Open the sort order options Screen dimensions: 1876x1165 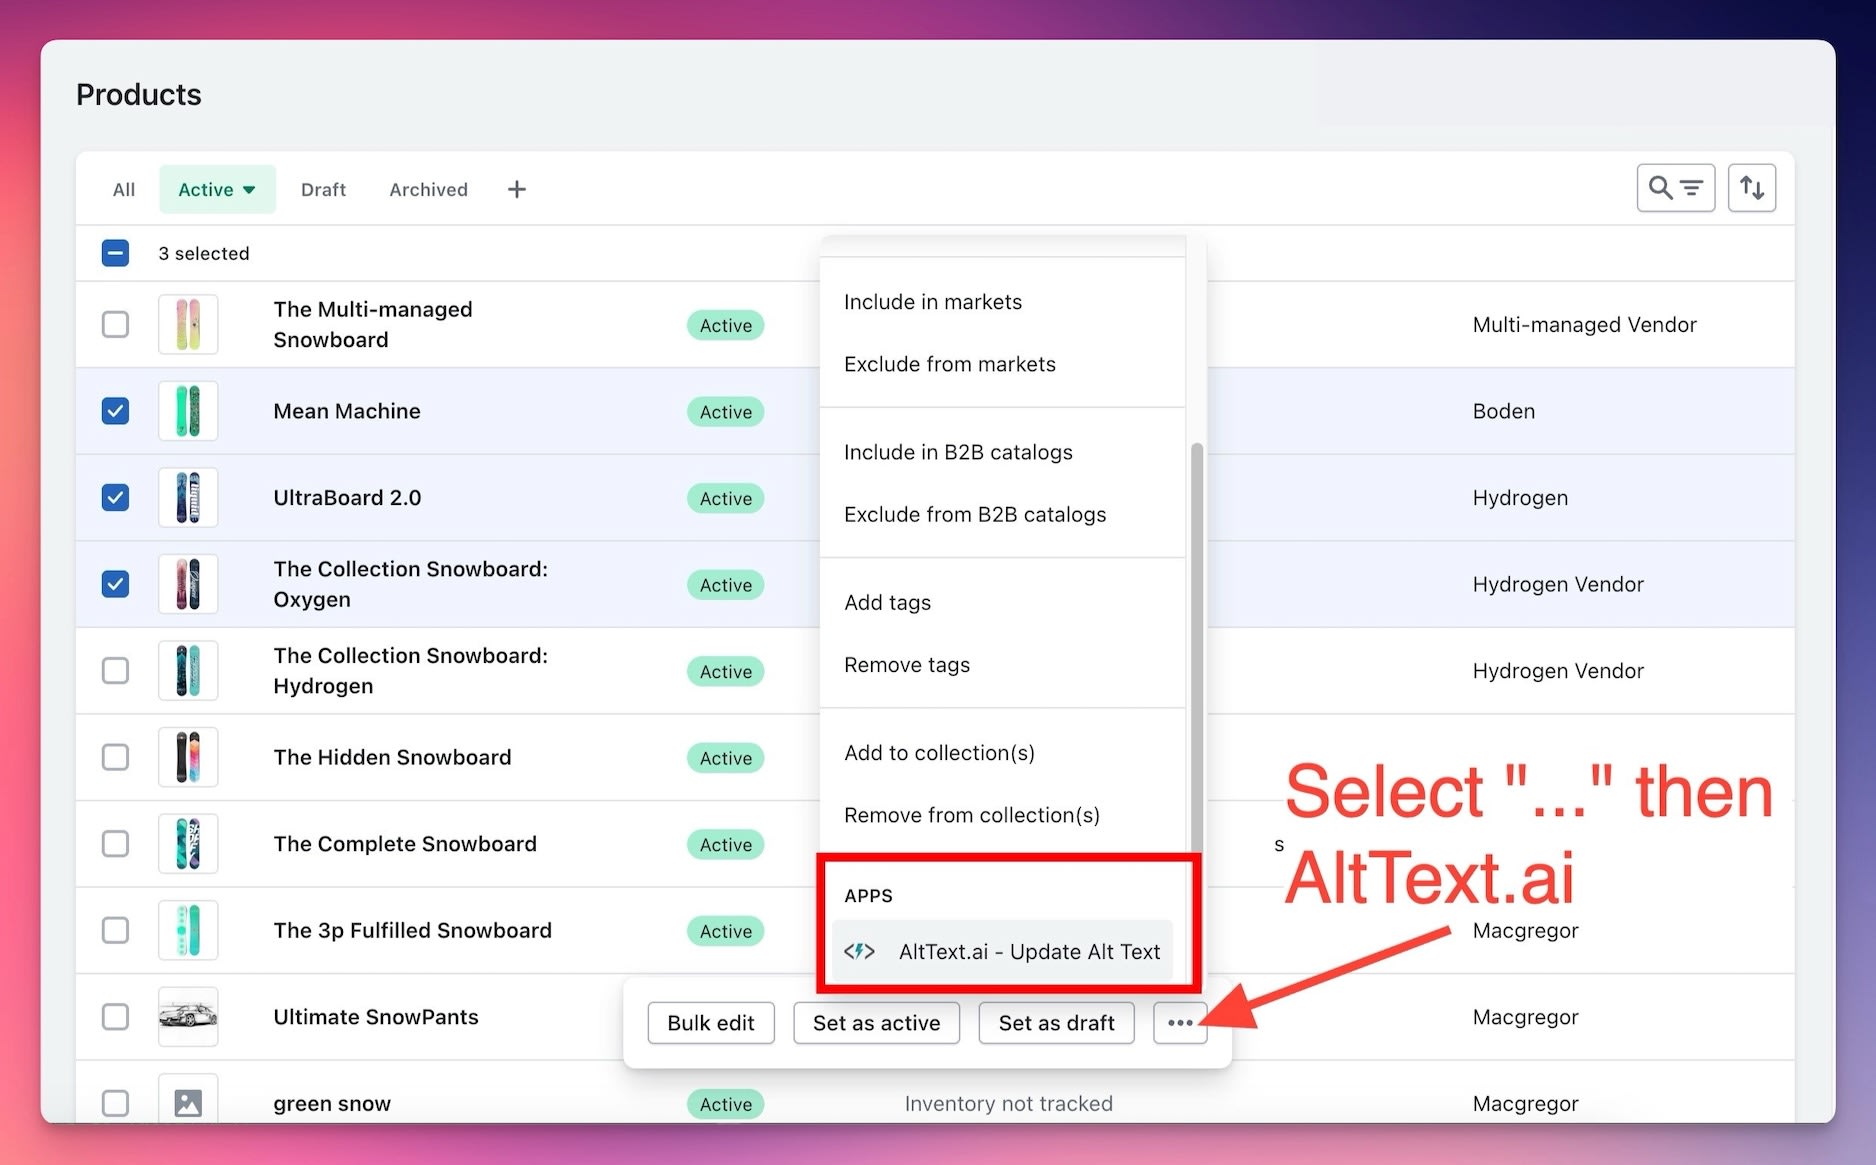(x=1751, y=188)
